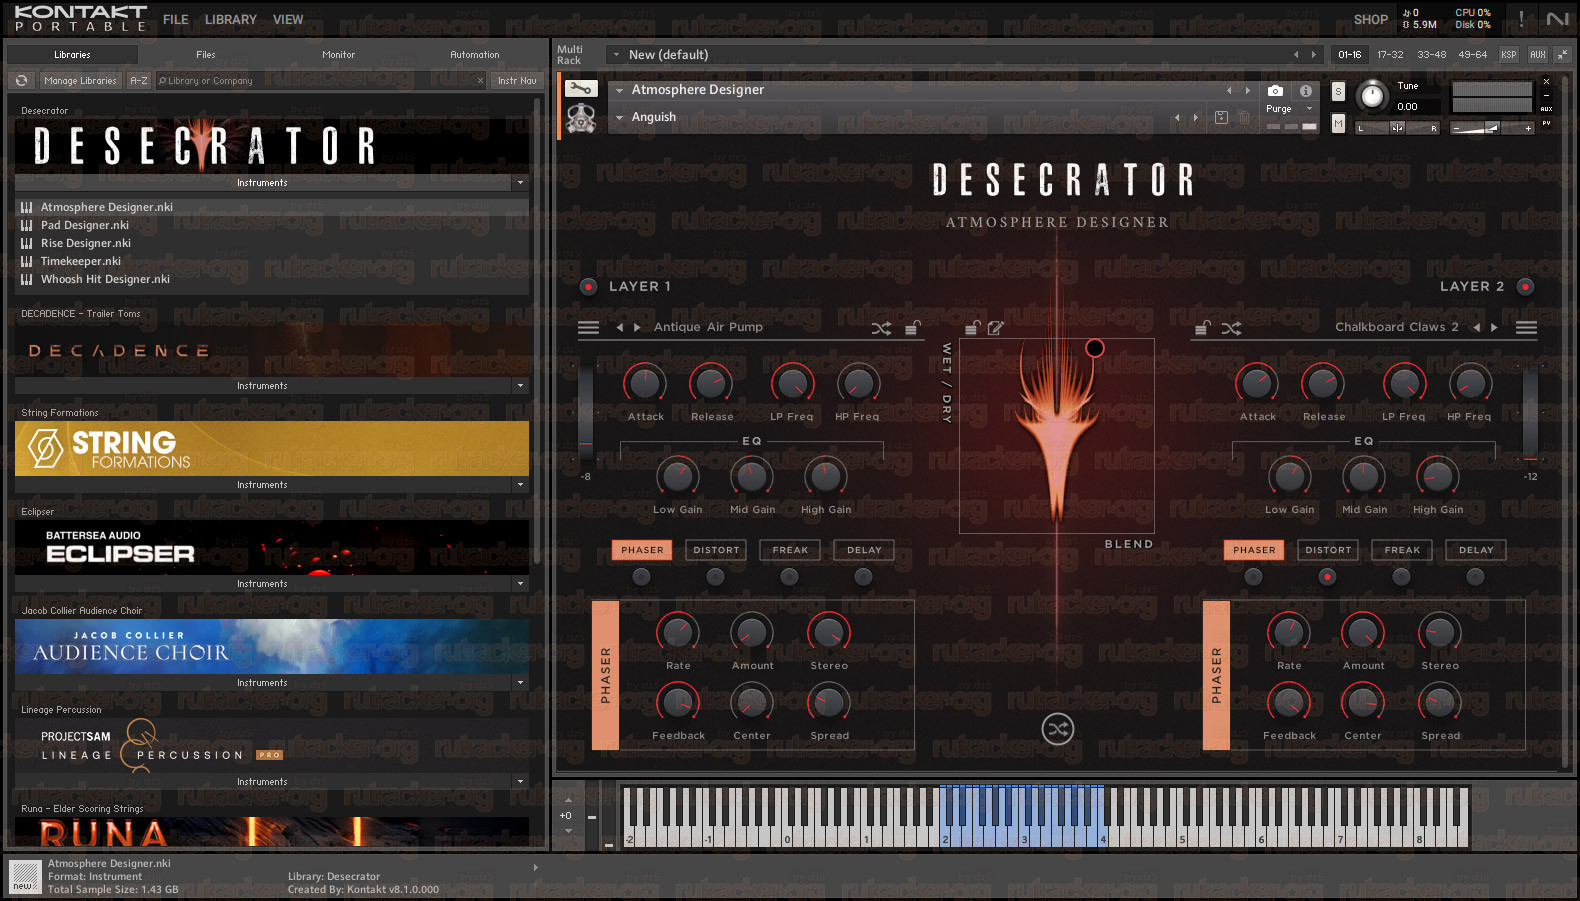Click the Library or Company search field
The height and width of the screenshot is (901, 1580).
pos(320,81)
